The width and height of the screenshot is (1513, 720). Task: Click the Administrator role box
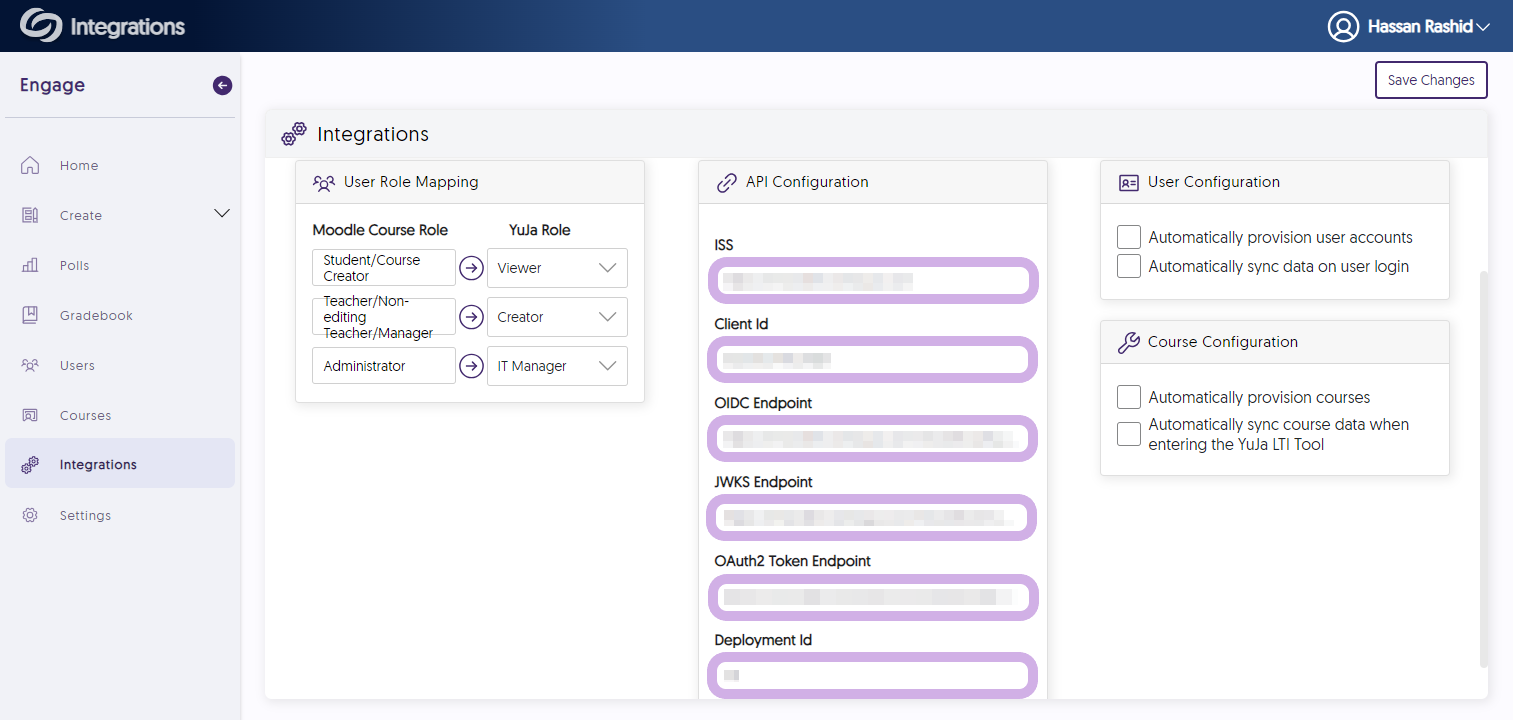pos(384,366)
